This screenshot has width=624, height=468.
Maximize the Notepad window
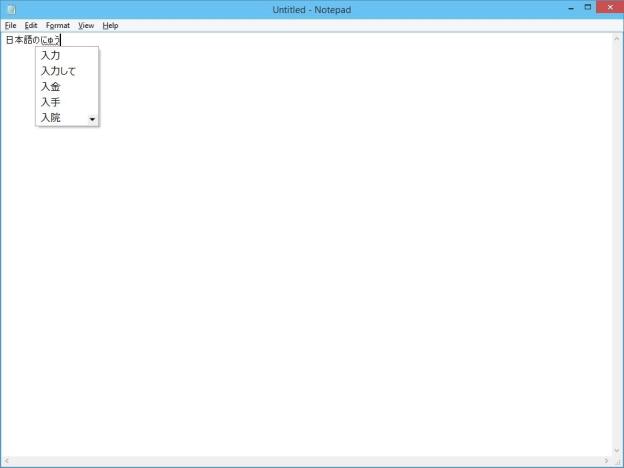[x=588, y=7]
